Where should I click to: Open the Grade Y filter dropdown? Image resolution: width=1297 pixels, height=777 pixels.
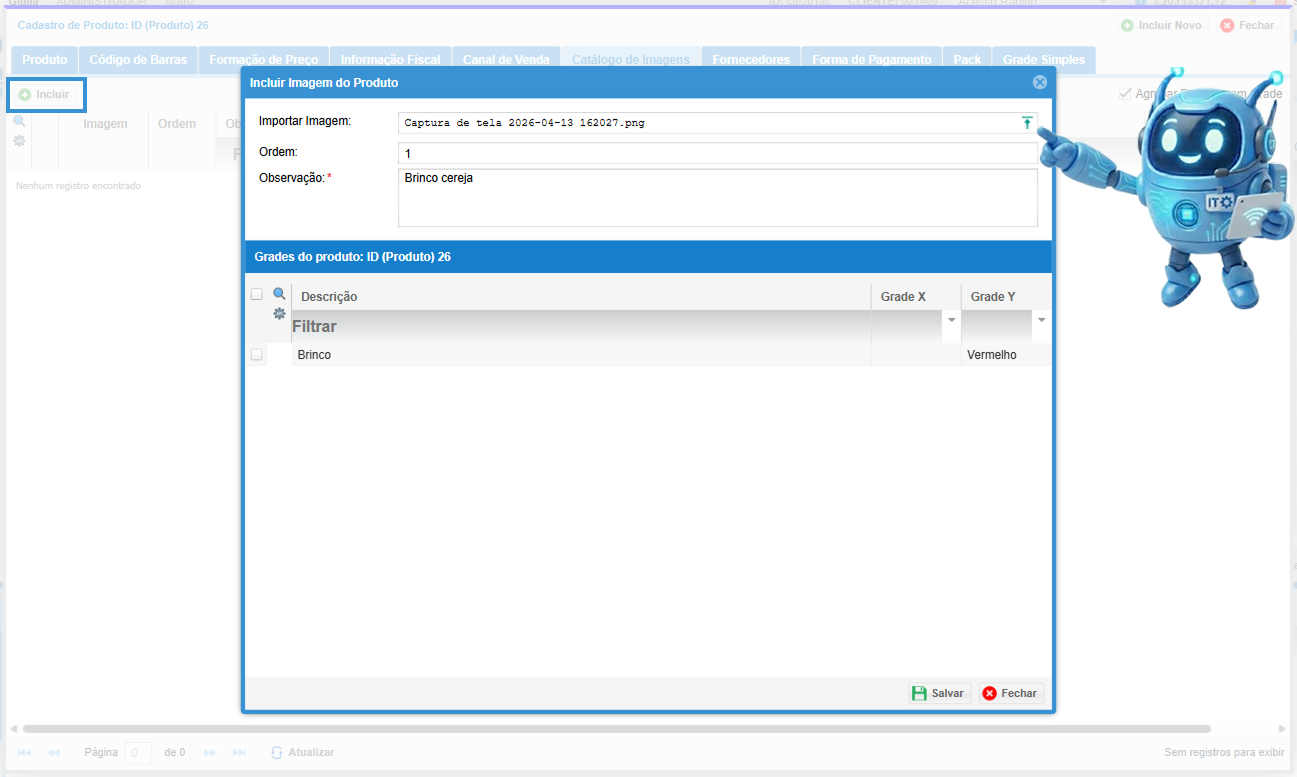click(1042, 320)
